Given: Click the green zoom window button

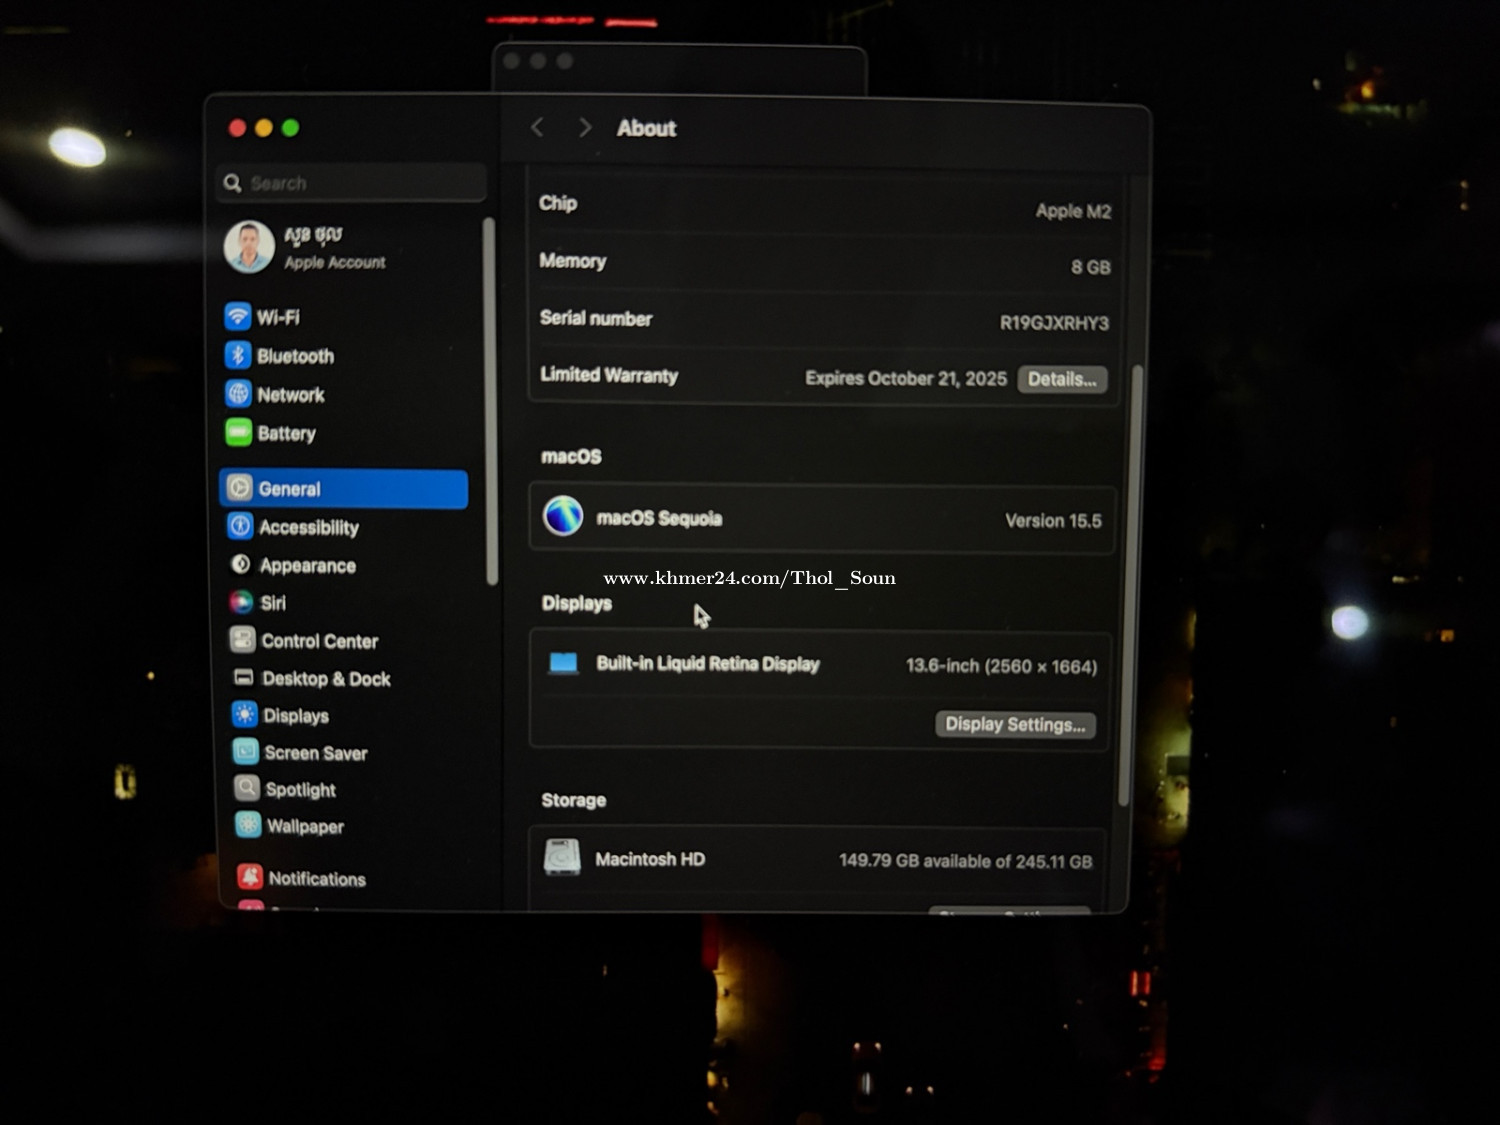Looking at the screenshot, I should [290, 127].
